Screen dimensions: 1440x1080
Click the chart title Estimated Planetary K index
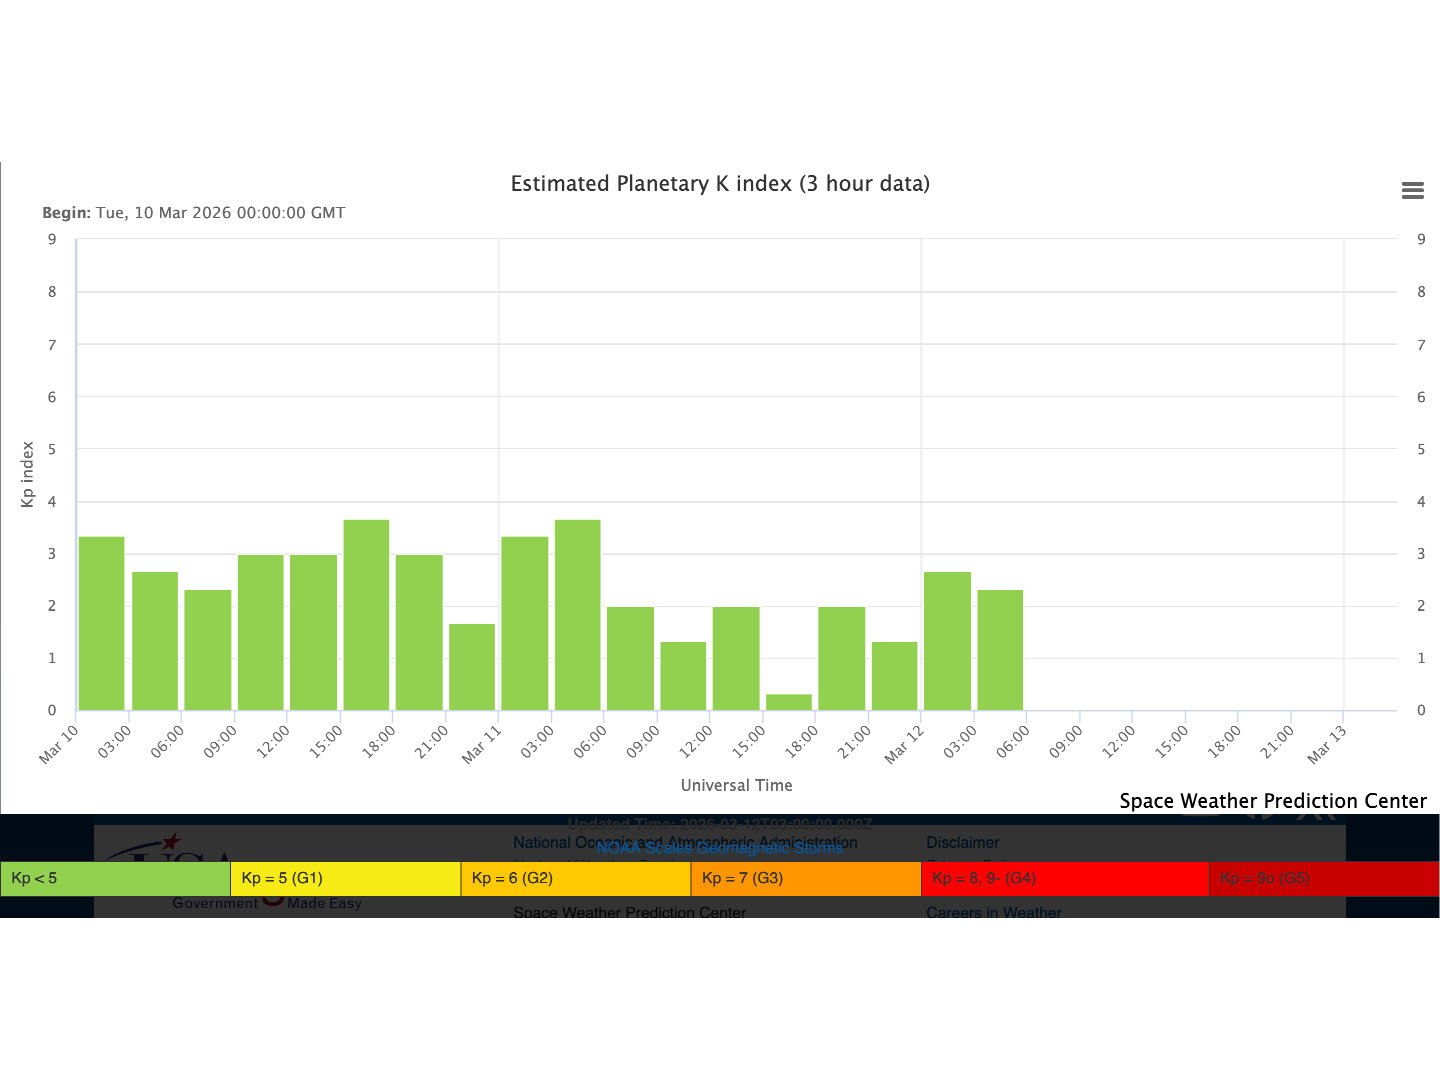pos(720,184)
